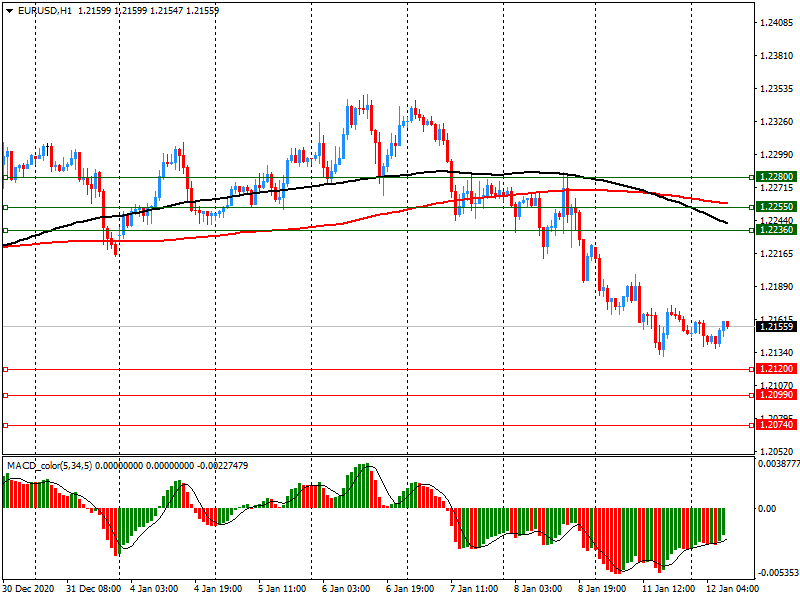Screen dimensions: 800x600
Task: Select the green 1.22800 price label
Action: [x=776, y=177]
